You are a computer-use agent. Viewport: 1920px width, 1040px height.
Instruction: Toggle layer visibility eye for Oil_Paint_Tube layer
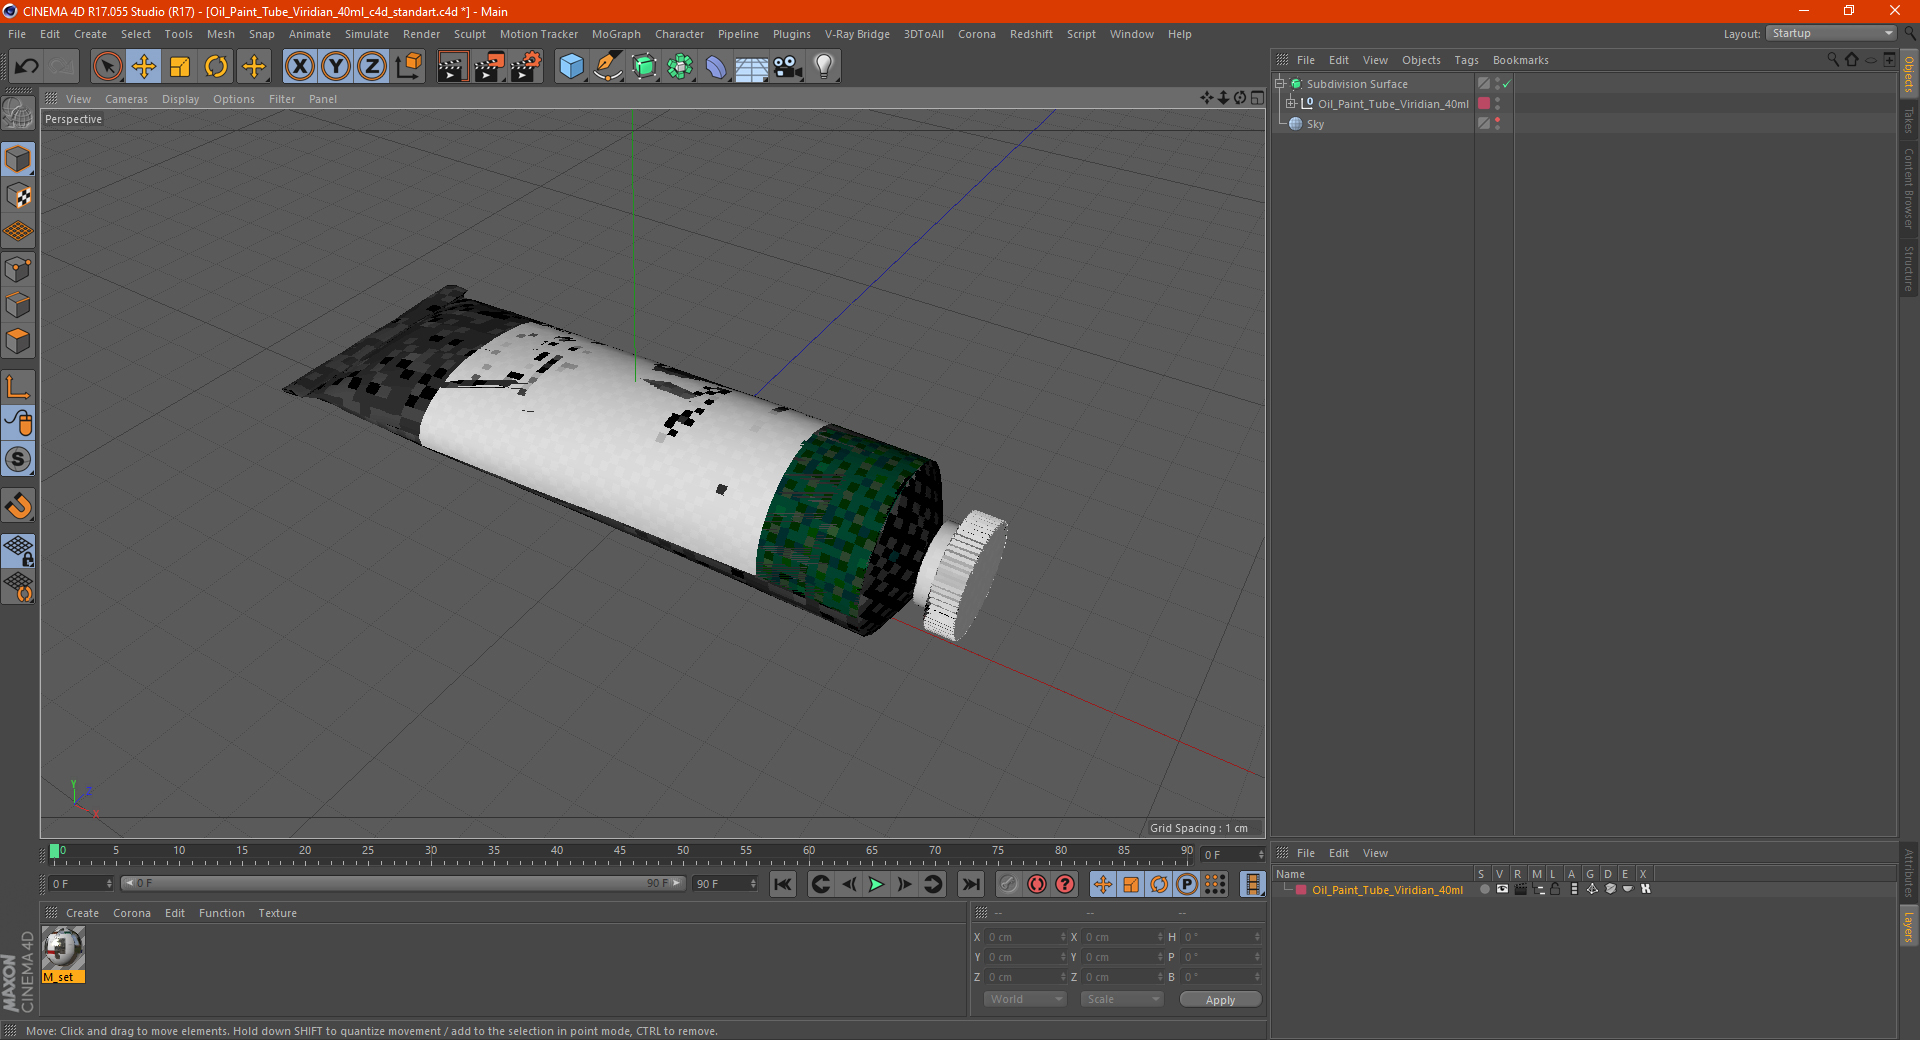pyautogui.click(x=1502, y=889)
